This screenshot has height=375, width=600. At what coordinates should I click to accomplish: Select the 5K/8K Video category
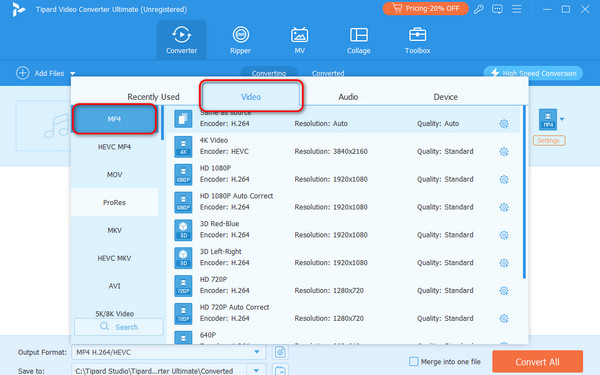[x=114, y=313]
